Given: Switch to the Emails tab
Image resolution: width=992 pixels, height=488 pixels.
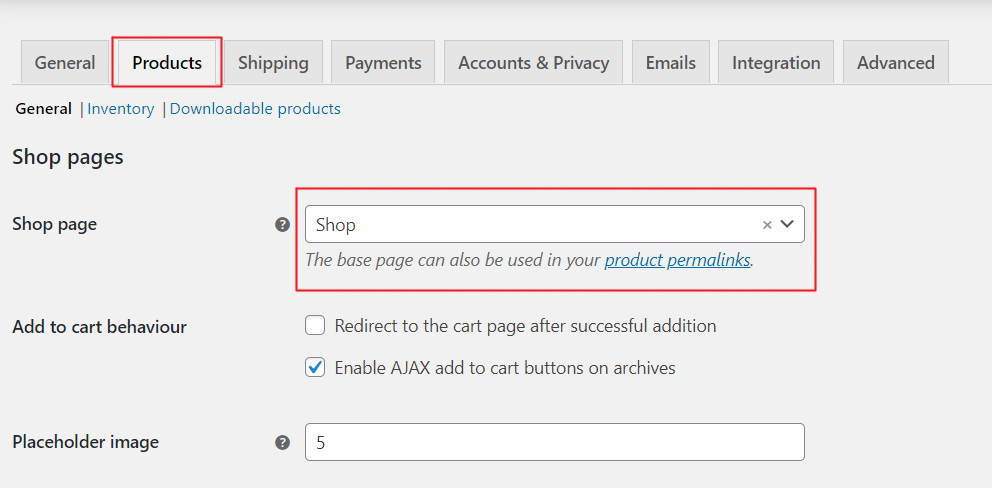Looking at the screenshot, I should pos(670,63).
